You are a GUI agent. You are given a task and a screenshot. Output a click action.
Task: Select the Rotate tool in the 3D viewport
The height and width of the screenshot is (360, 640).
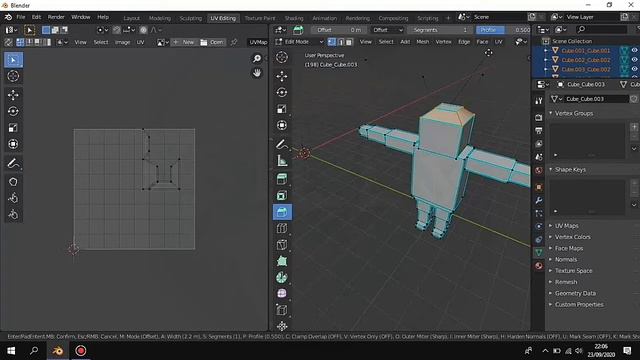(282, 93)
